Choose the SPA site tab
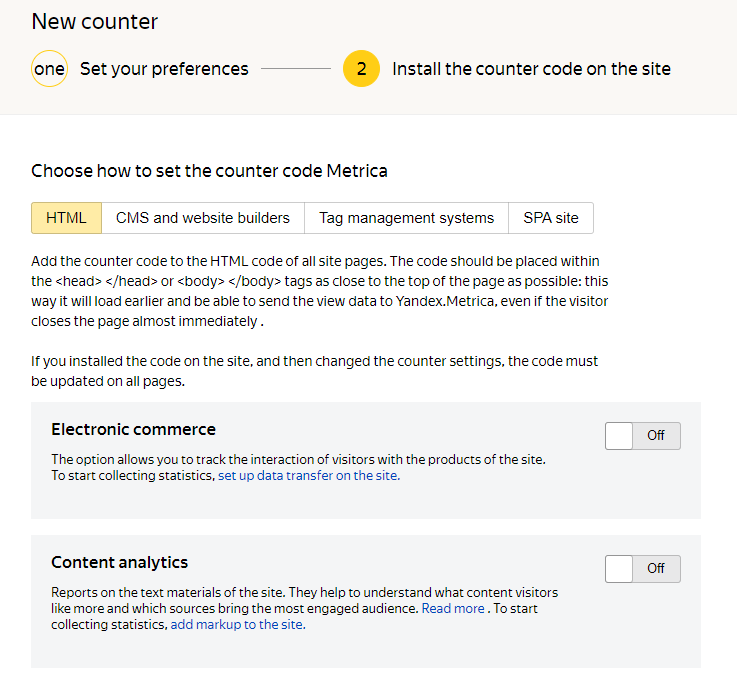Image resolution: width=737 pixels, height=680 pixels. [x=551, y=218]
